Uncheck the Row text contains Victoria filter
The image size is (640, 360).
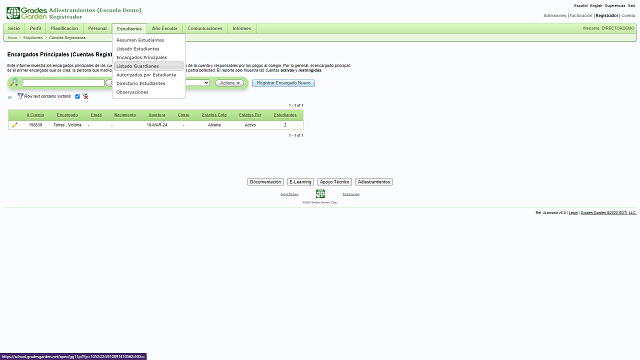77,96
